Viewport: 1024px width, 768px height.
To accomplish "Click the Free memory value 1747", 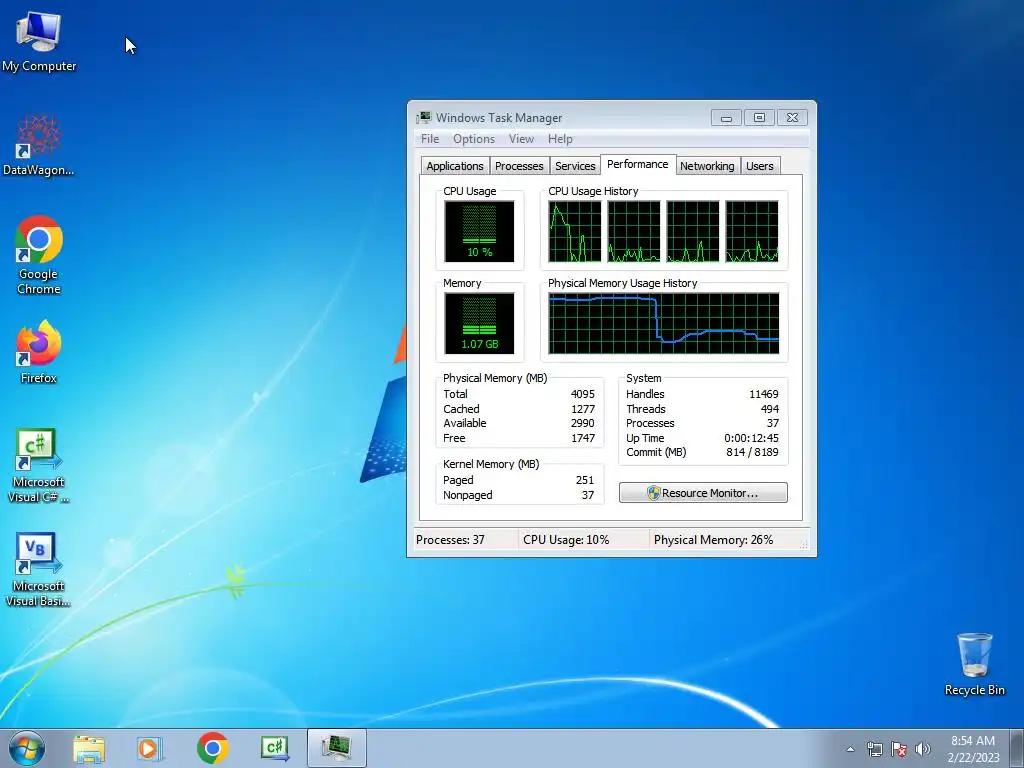I will tap(583, 438).
